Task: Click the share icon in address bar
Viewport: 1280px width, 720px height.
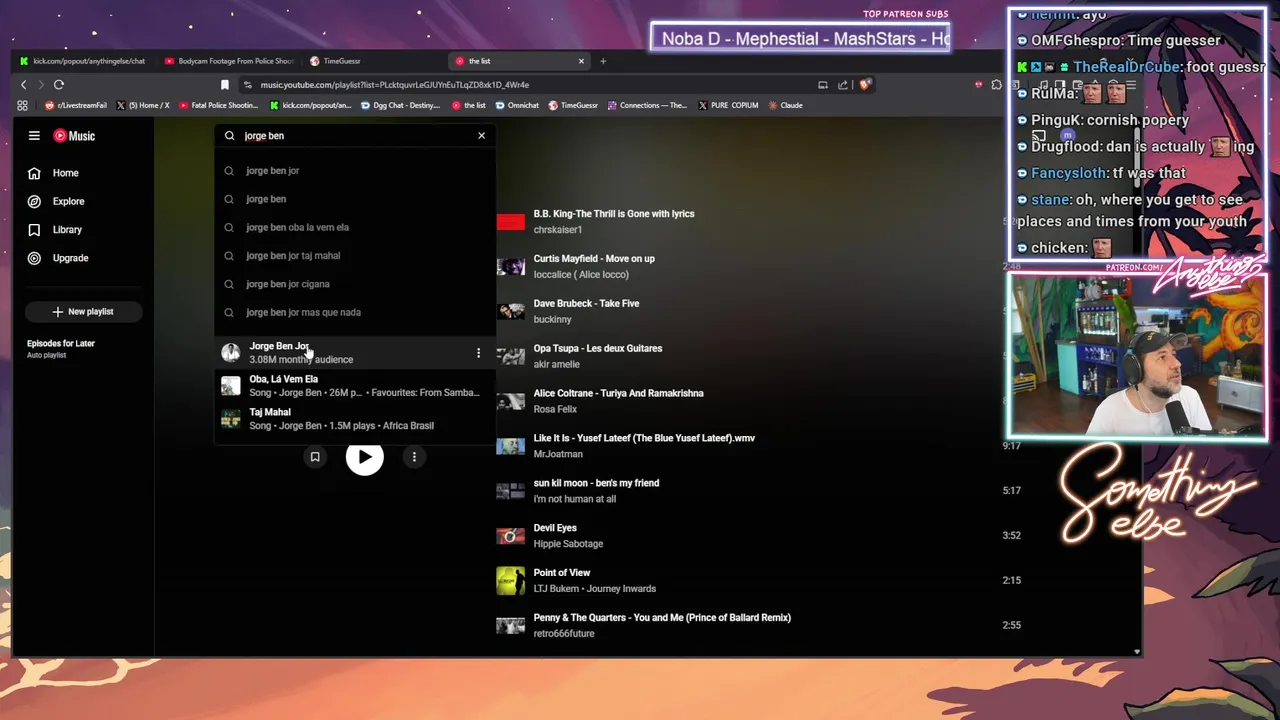Action: point(843,85)
